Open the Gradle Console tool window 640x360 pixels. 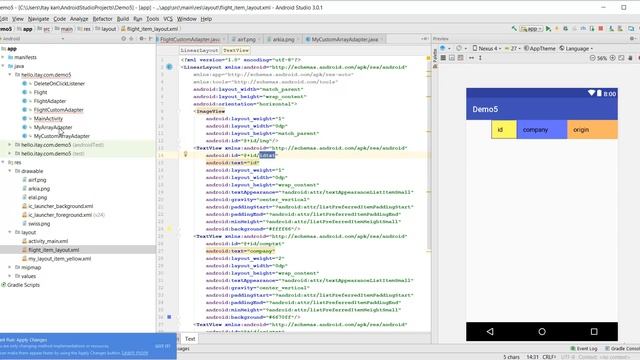(622, 349)
